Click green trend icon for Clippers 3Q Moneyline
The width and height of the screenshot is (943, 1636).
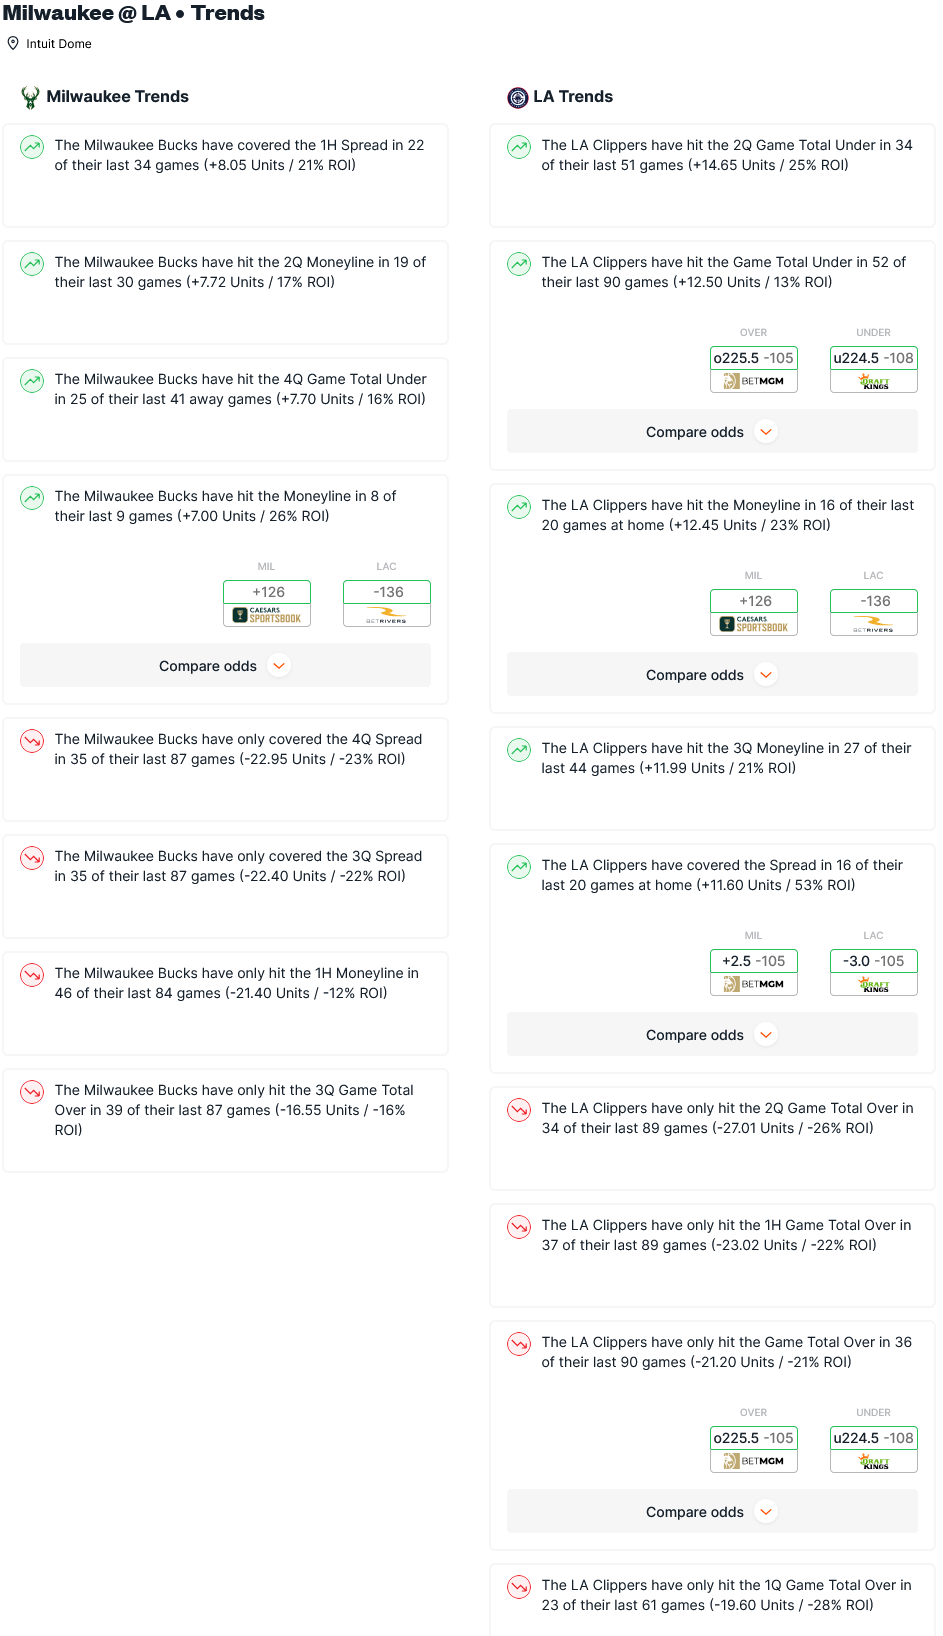(519, 750)
